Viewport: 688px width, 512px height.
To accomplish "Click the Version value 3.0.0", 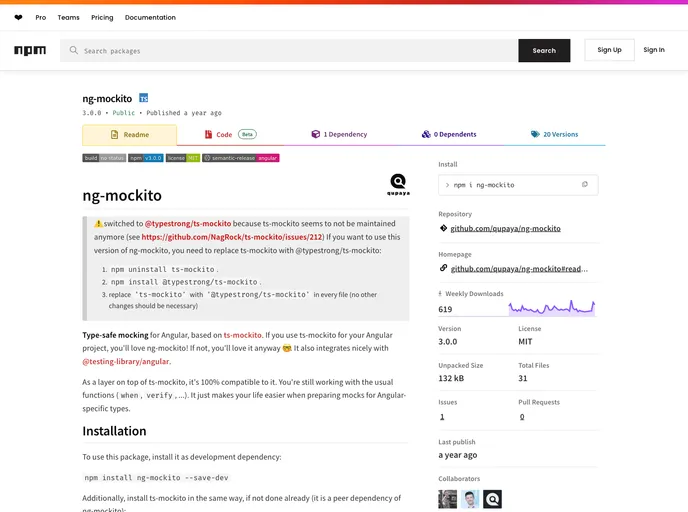I will pyautogui.click(x=448, y=341).
